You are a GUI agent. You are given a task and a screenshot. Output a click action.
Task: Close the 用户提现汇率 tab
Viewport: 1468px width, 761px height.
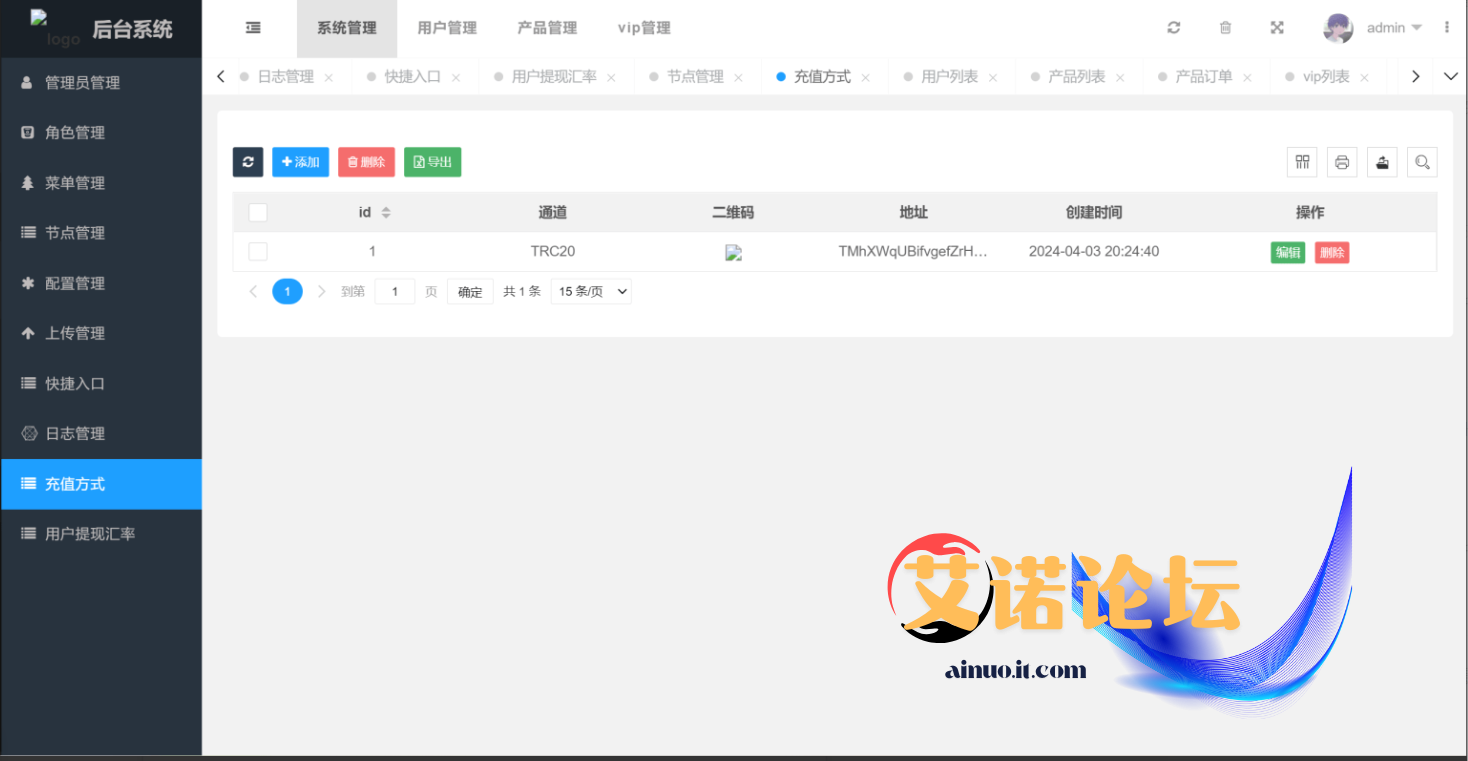(x=611, y=77)
